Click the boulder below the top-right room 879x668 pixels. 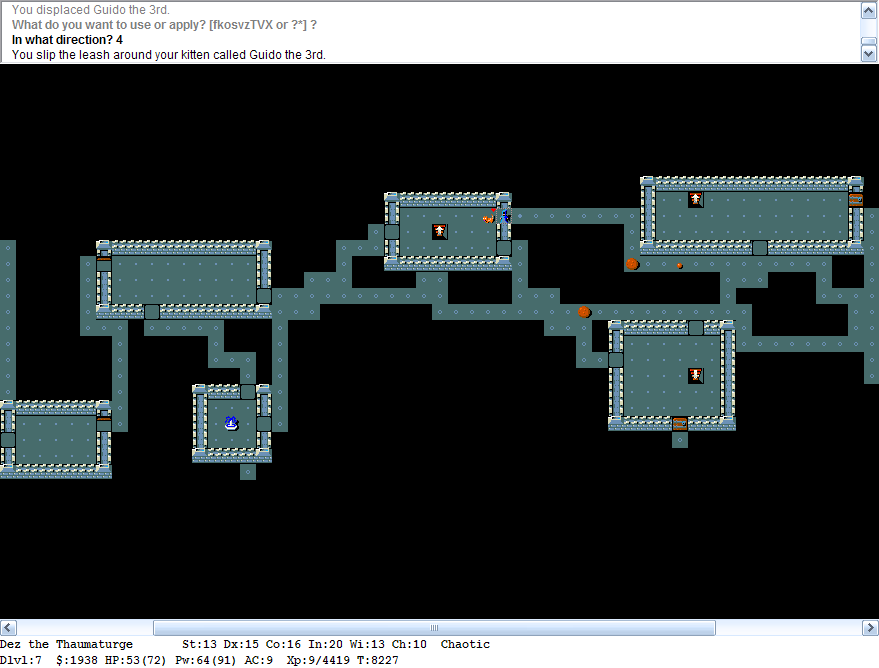pyautogui.click(x=632, y=264)
